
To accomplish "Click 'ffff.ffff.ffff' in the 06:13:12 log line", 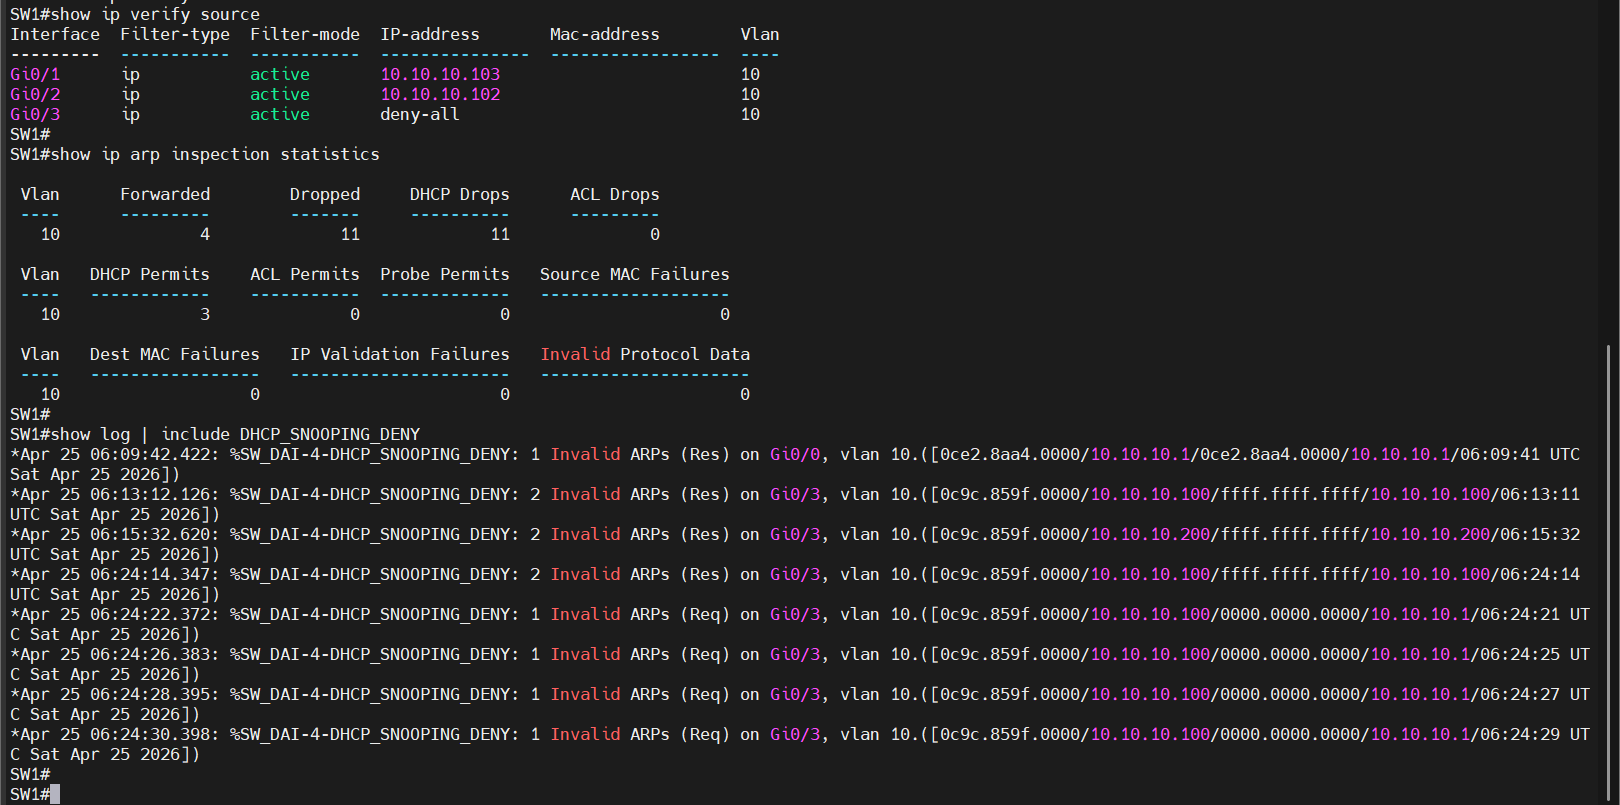I will point(1290,494).
